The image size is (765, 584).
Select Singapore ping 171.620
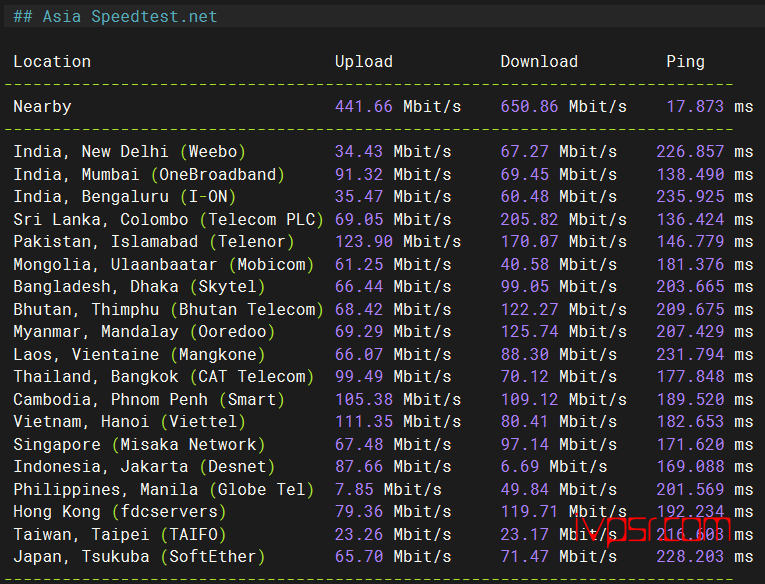690,444
